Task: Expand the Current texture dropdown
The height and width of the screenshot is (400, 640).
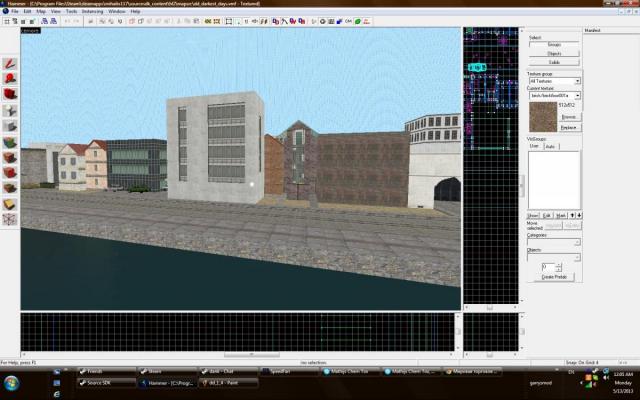Action: 554,95
